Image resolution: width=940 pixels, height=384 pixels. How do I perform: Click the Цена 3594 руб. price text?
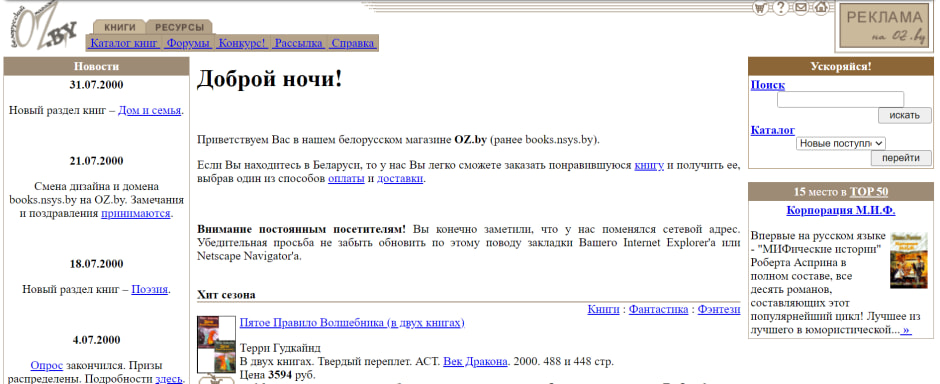pyautogui.click(x=278, y=374)
